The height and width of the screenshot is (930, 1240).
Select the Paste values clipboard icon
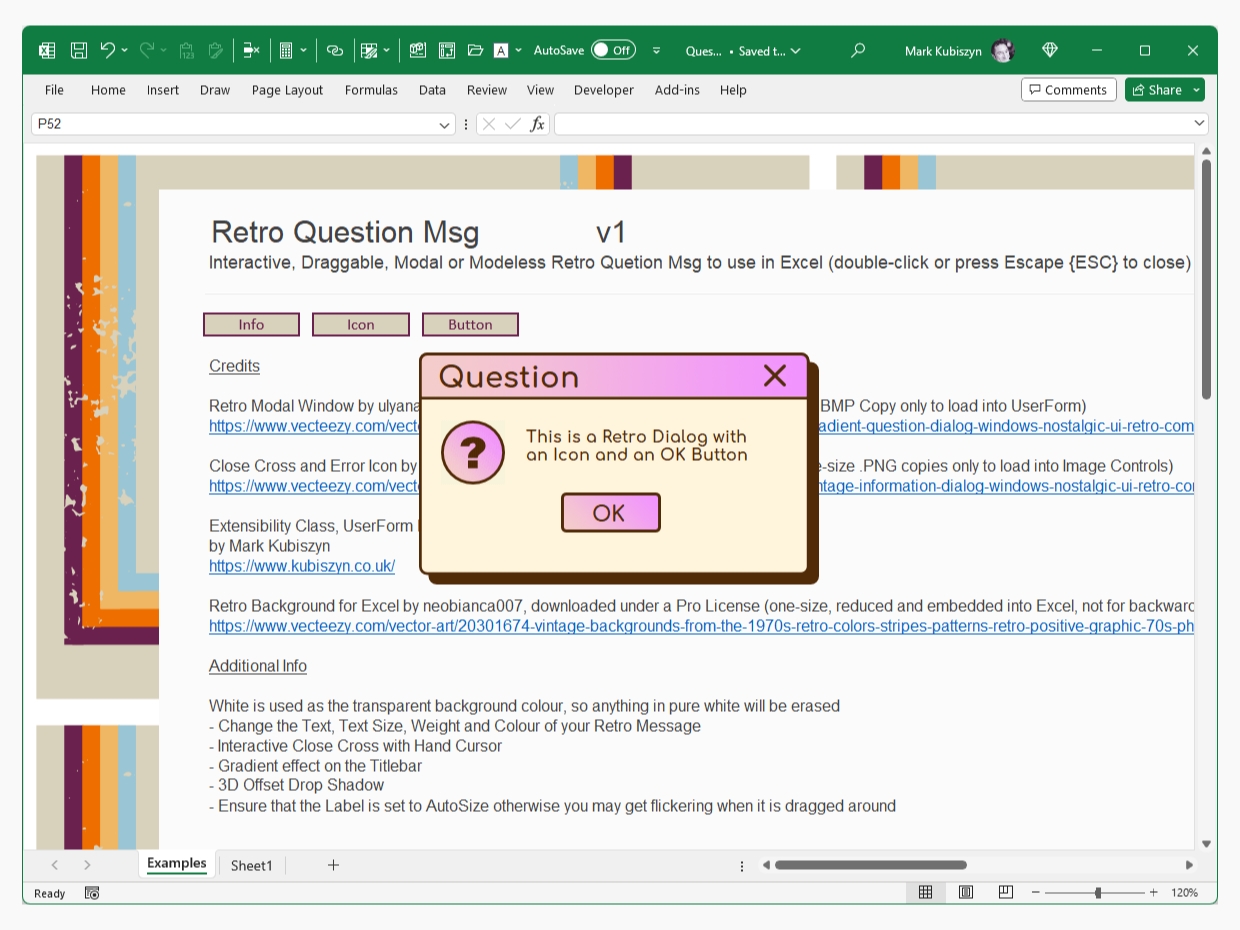click(x=186, y=50)
